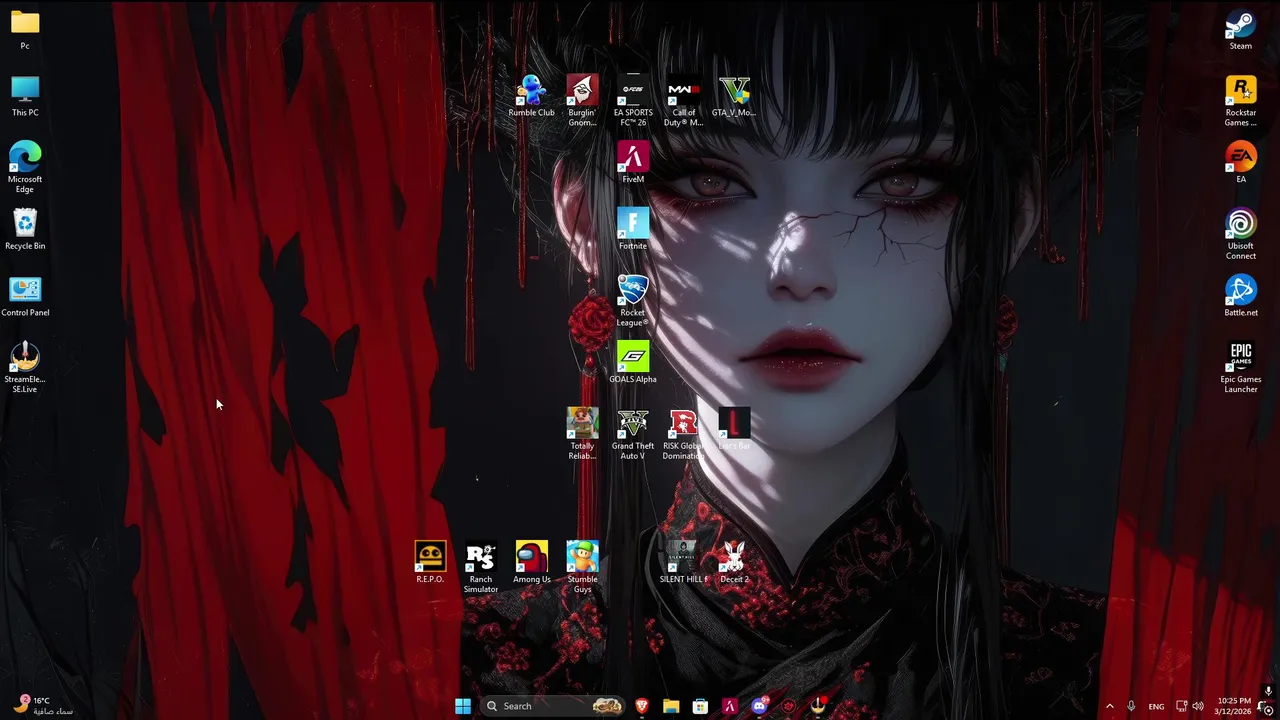The width and height of the screenshot is (1280, 720).
Task: Select the Pc folder on desktop
Action: click(x=25, y=30)
